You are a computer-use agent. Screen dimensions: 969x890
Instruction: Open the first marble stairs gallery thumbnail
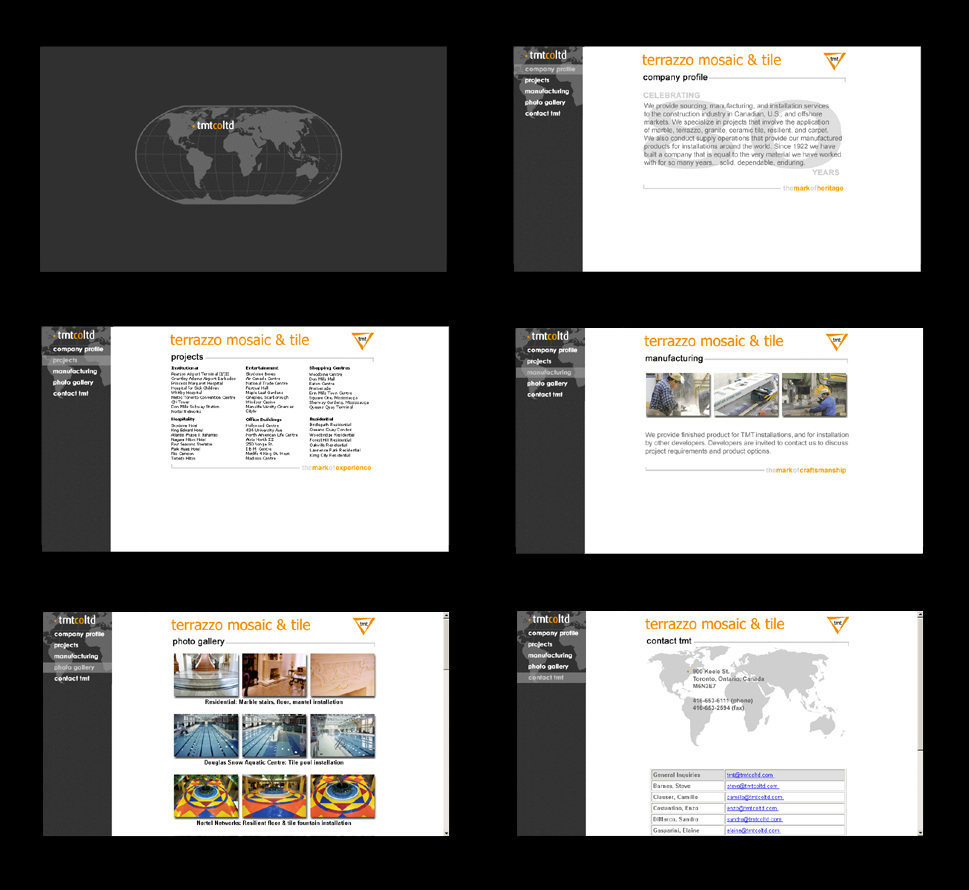click(x=205, y=676)
